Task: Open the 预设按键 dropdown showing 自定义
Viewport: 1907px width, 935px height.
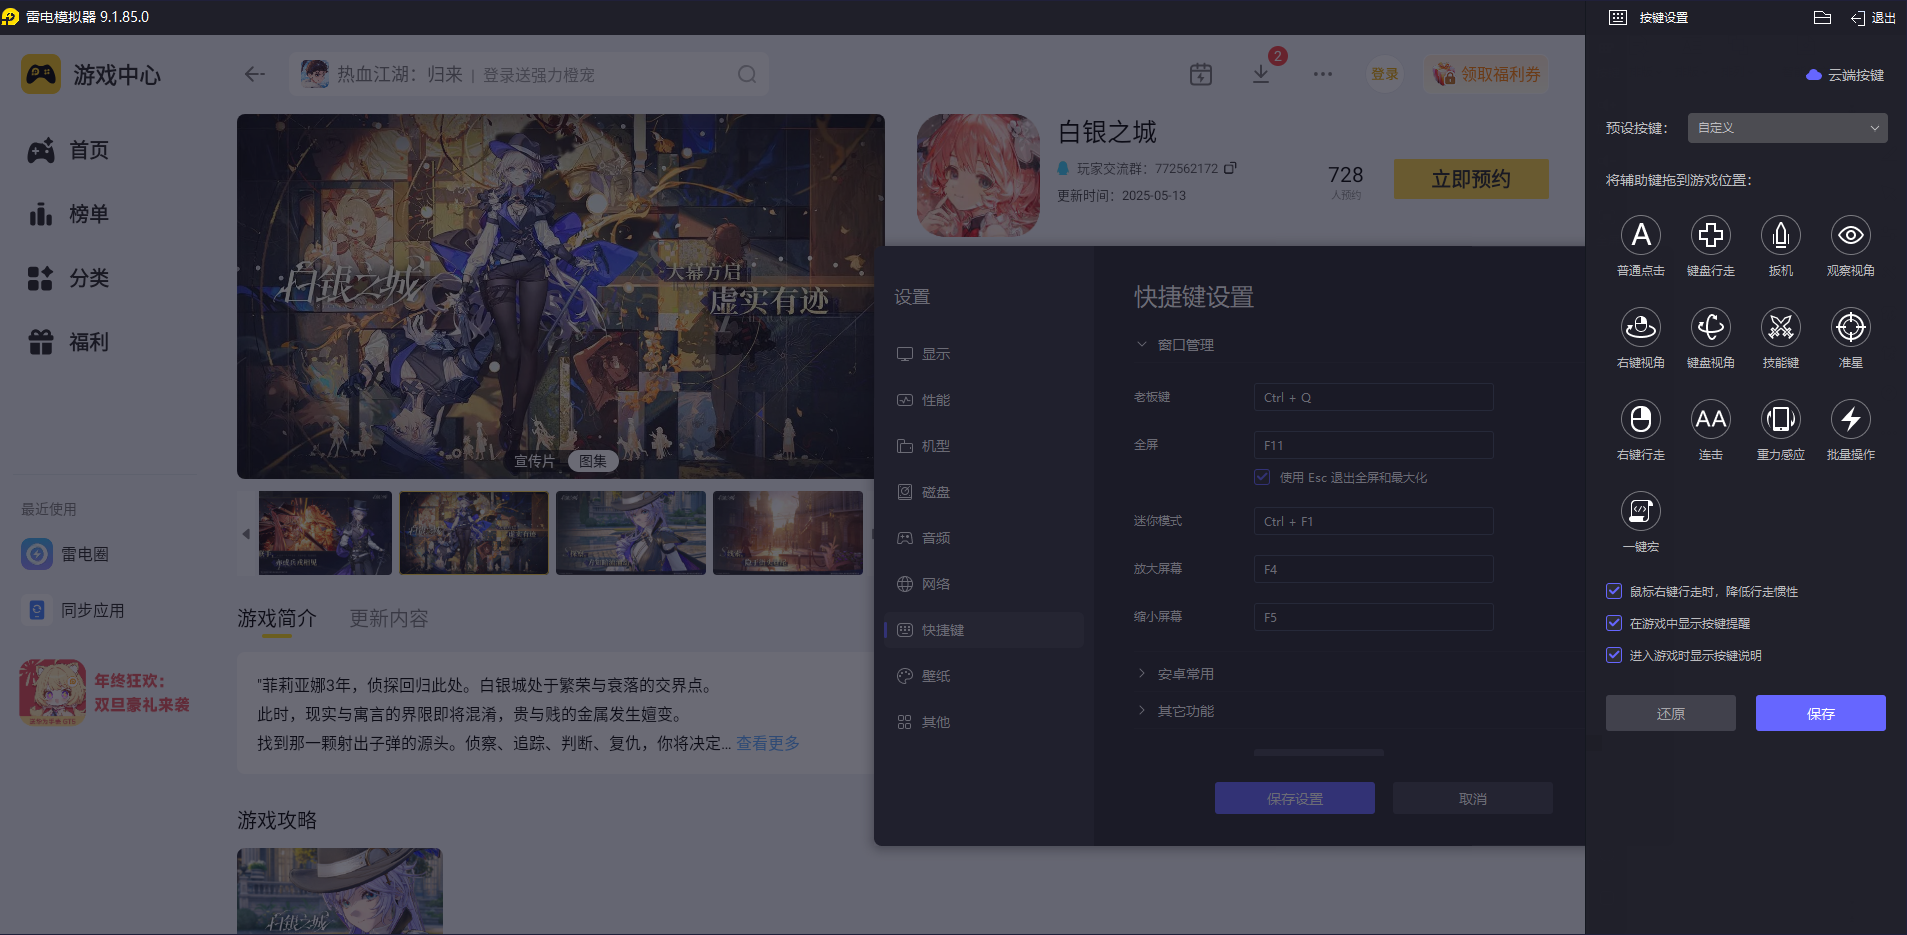Action: 1787,128
